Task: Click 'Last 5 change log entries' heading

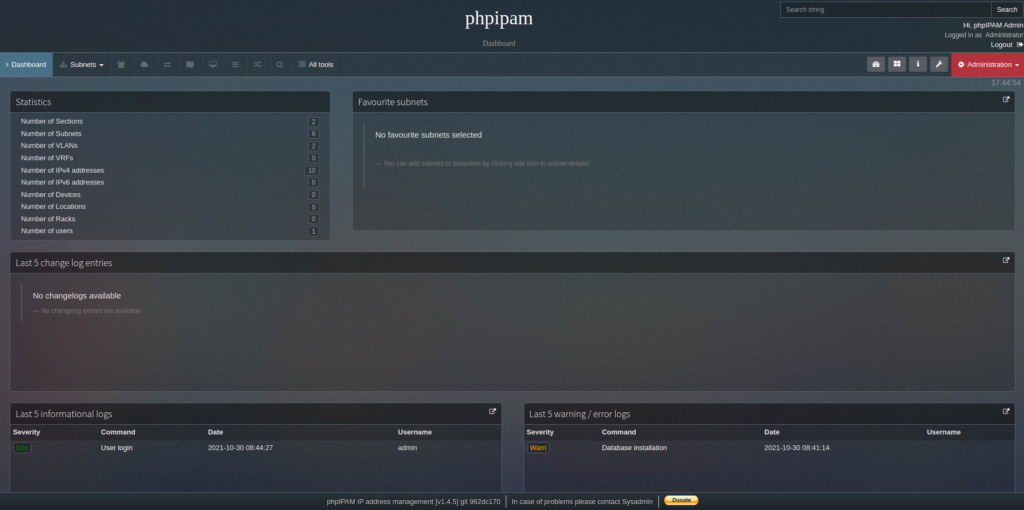Action: click(x=64, y=263)
